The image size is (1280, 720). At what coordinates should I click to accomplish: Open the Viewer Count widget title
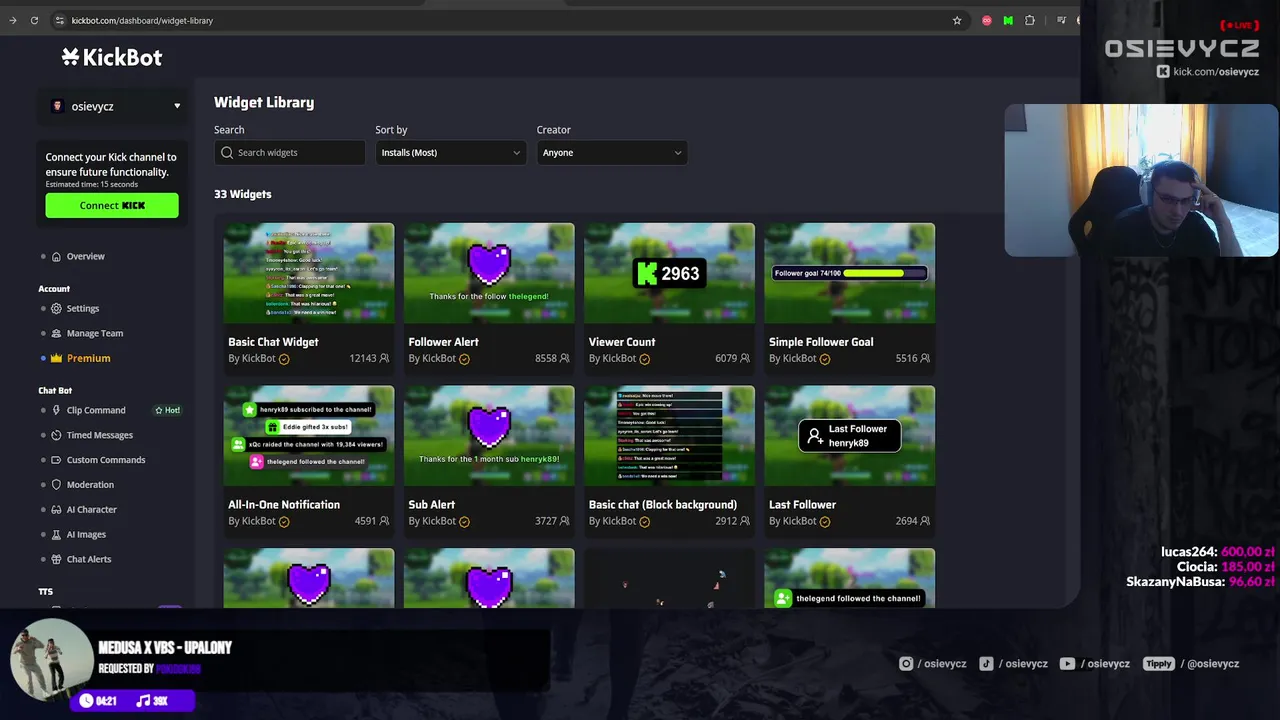[x=622, y=342]
